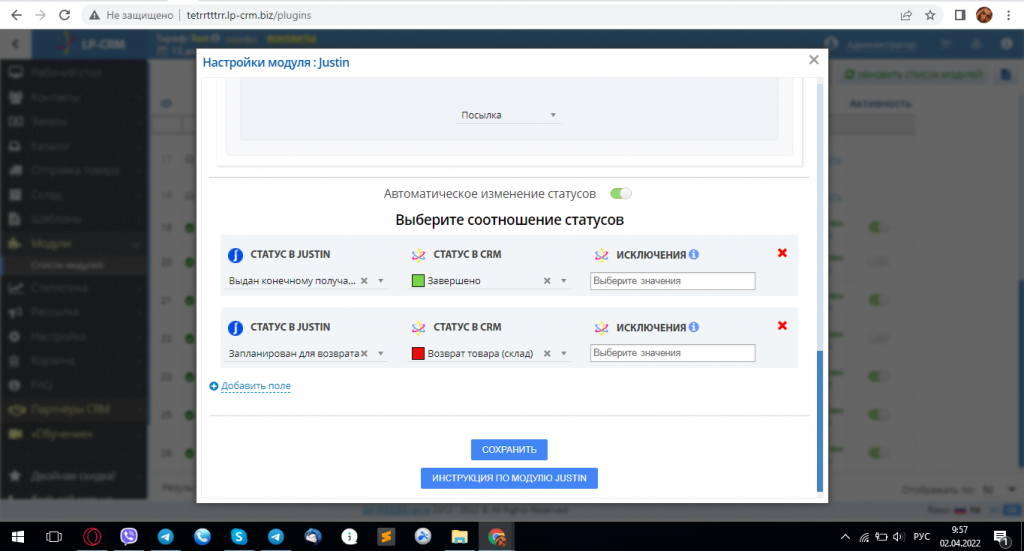Clear the Выдан конечному получателю selection

point(364,281)
